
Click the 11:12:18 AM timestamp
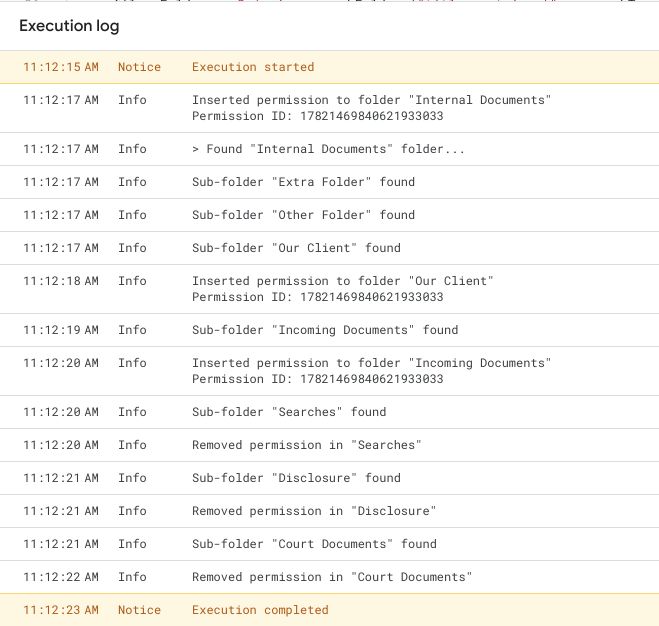[61, 281]
